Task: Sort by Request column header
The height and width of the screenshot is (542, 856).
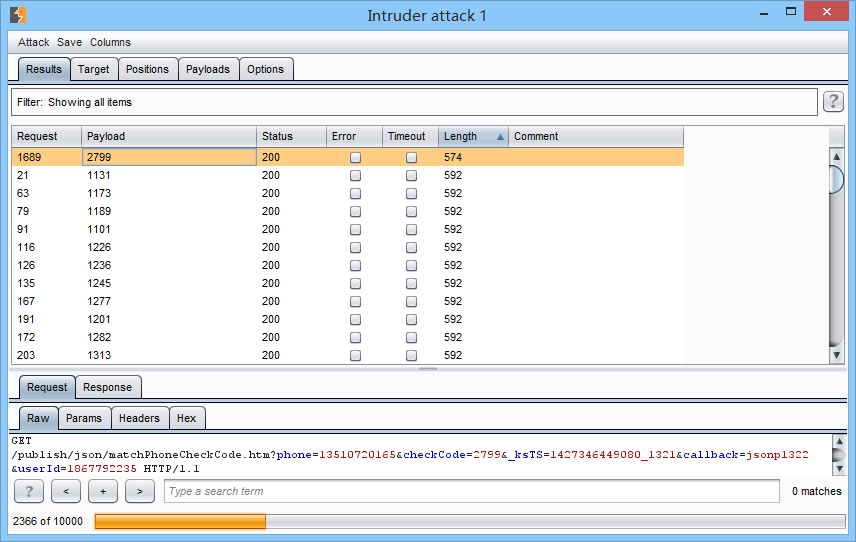Action: pyautogui.click(x=46, y=136)
